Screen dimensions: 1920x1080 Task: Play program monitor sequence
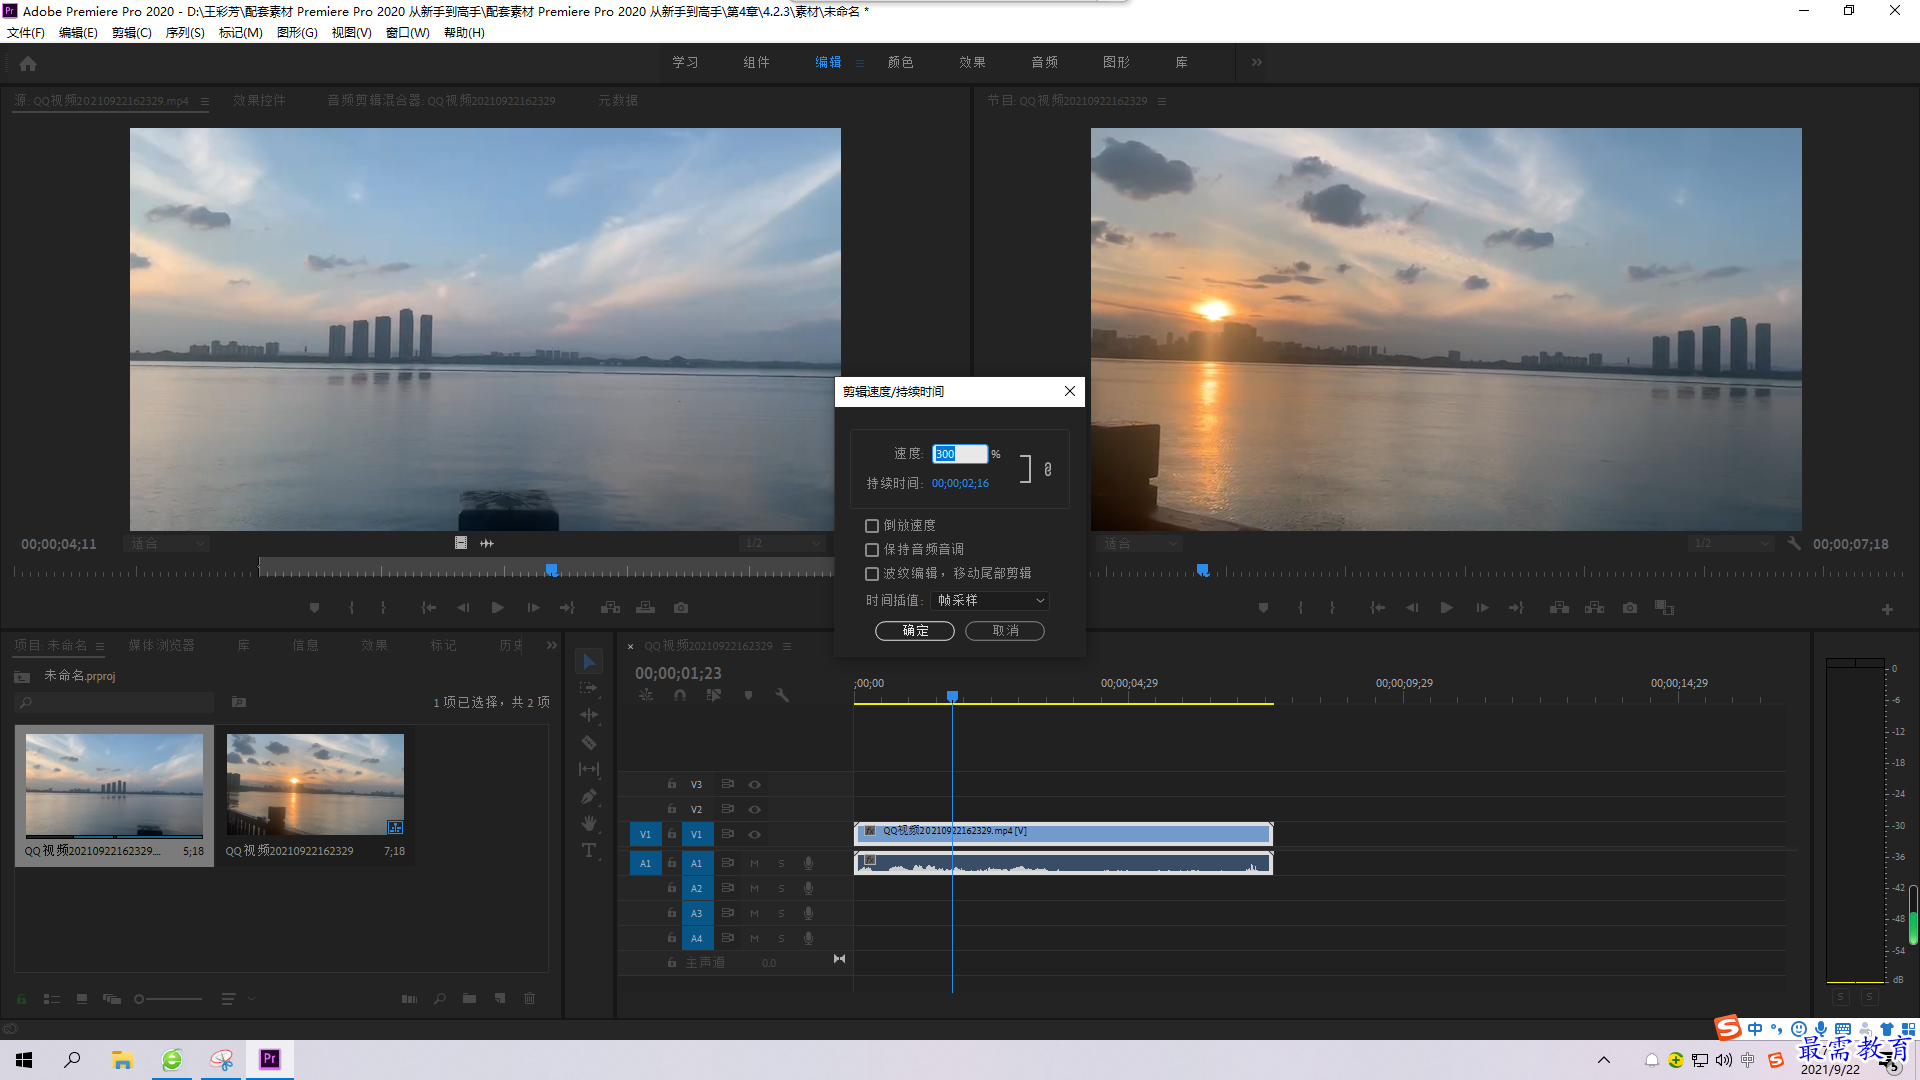[1446, 608]
